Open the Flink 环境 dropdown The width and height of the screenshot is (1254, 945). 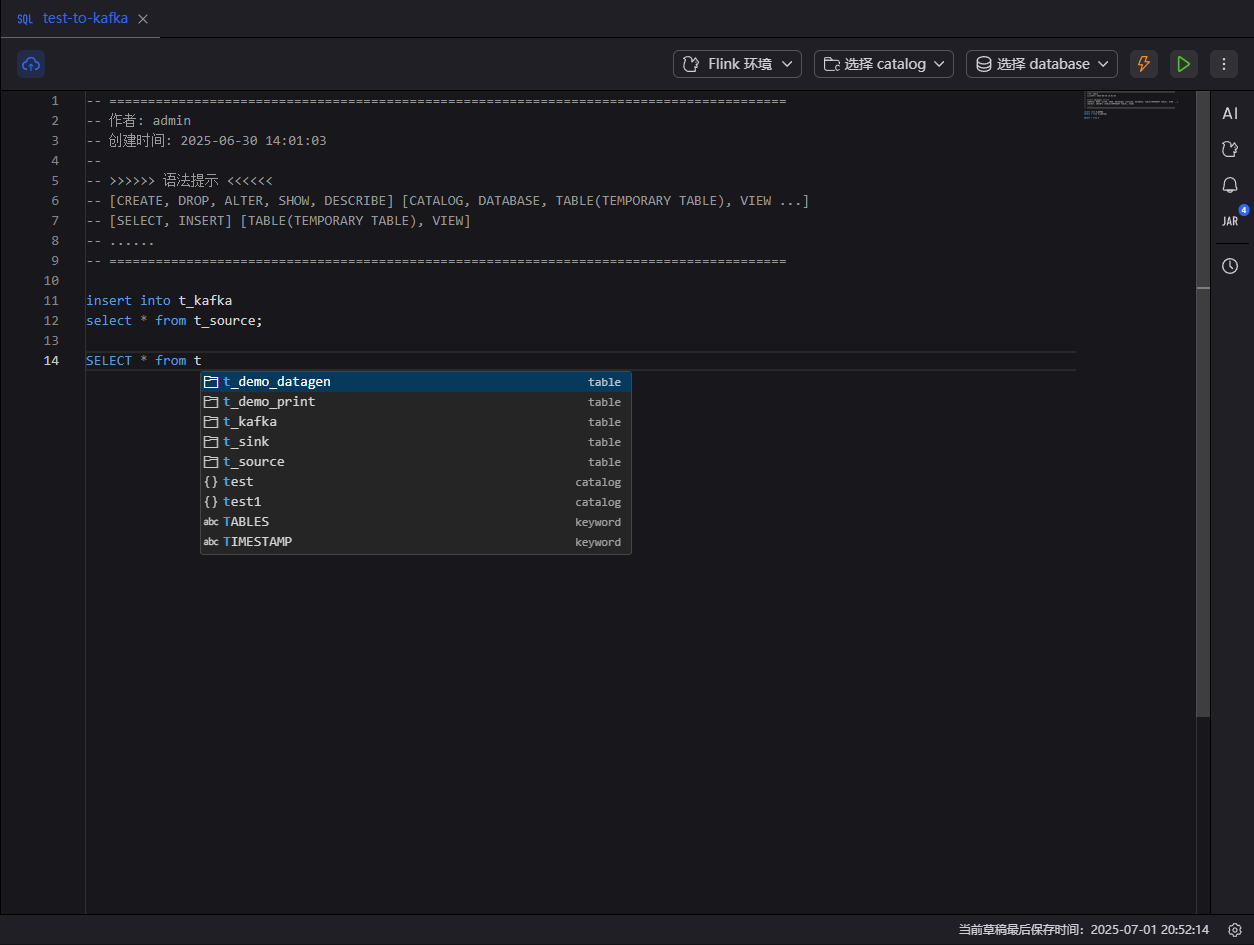(737, 64)
